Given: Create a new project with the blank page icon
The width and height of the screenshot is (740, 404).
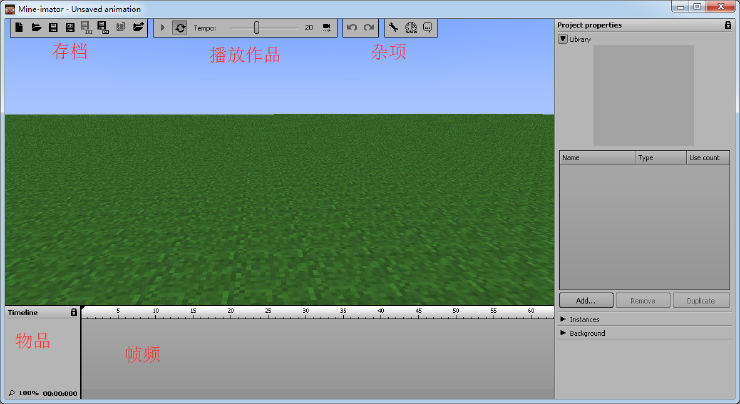Looking at the screenshot, I should click(19, 27).
